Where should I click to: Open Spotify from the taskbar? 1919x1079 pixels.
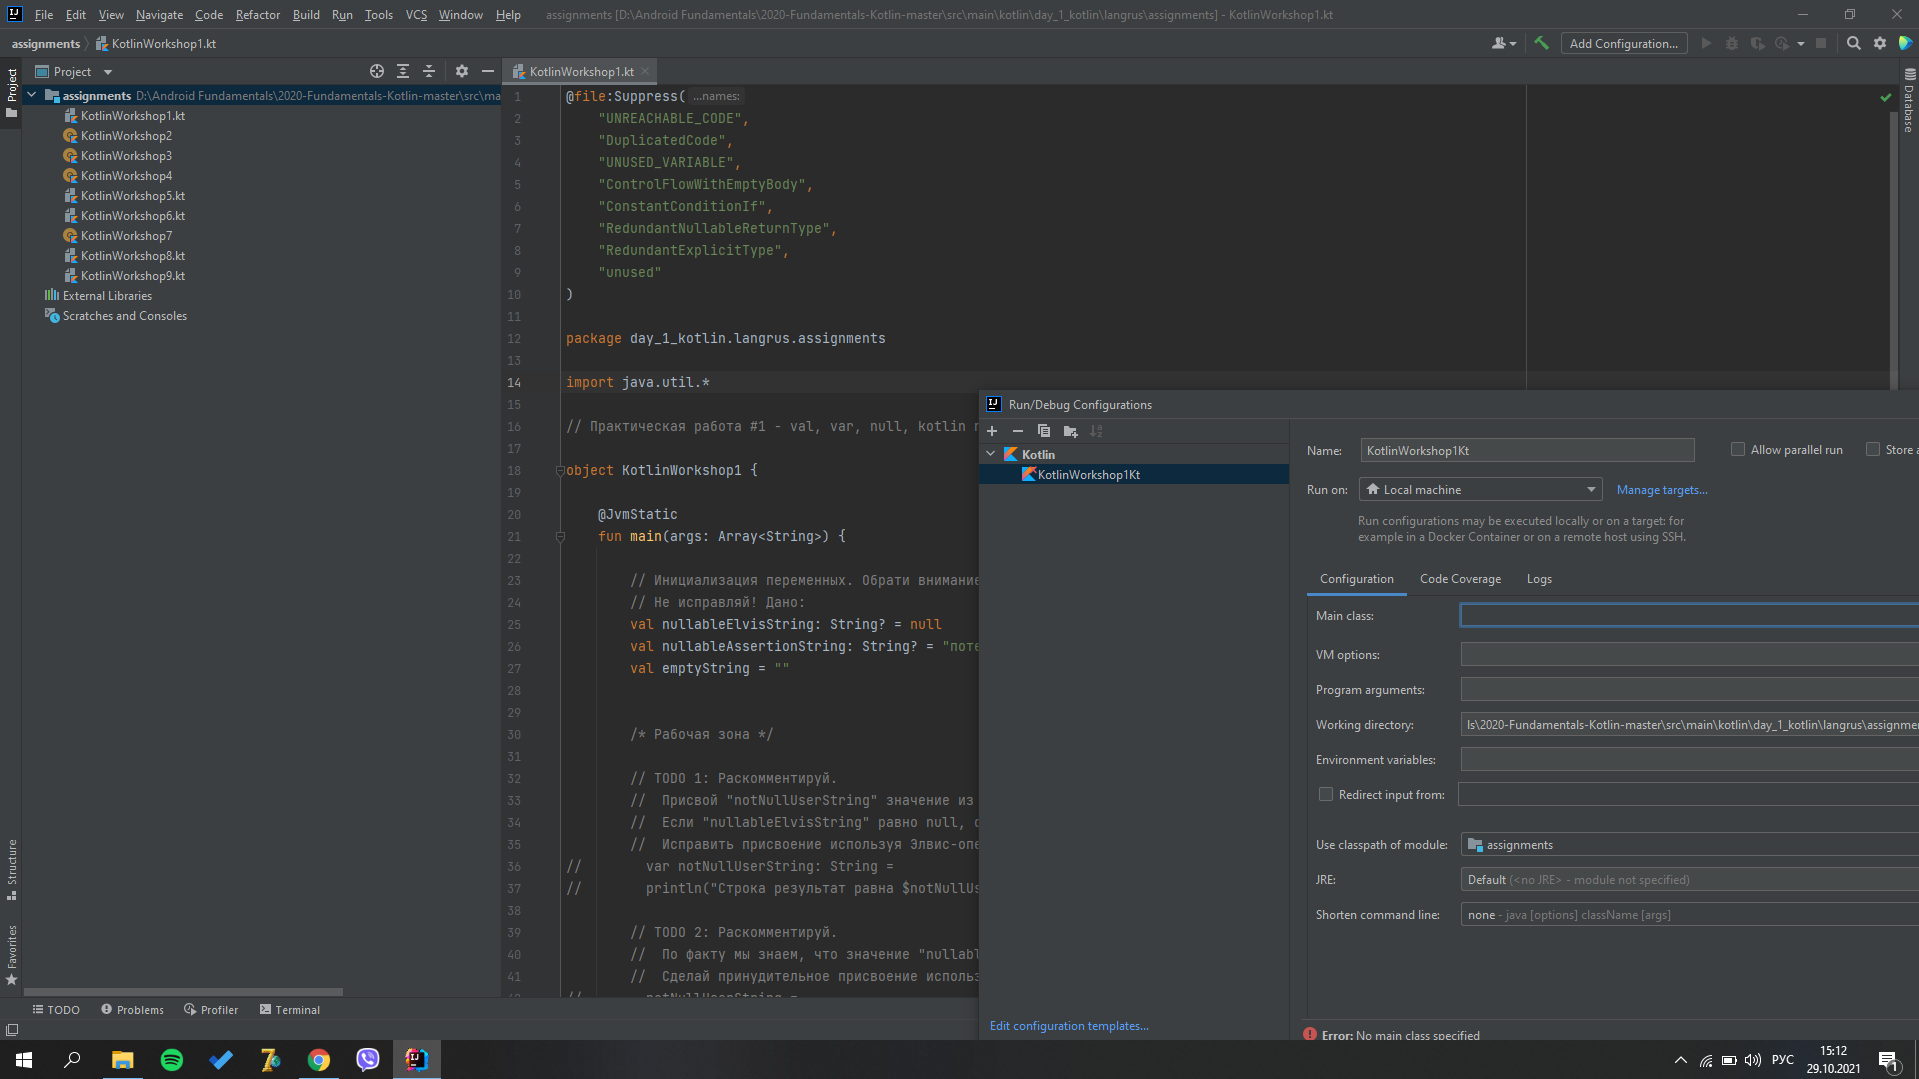[x=172, y=1059]
